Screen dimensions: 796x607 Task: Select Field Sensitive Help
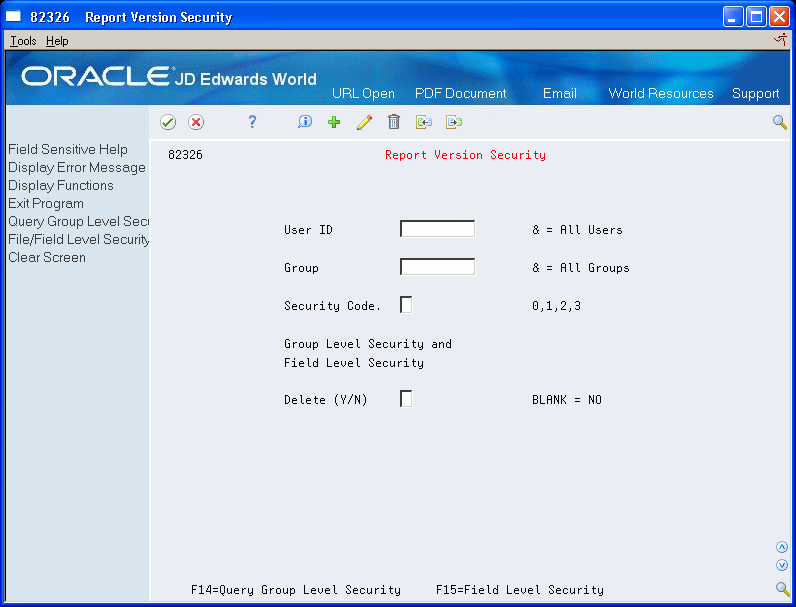[x=68, y=149]
